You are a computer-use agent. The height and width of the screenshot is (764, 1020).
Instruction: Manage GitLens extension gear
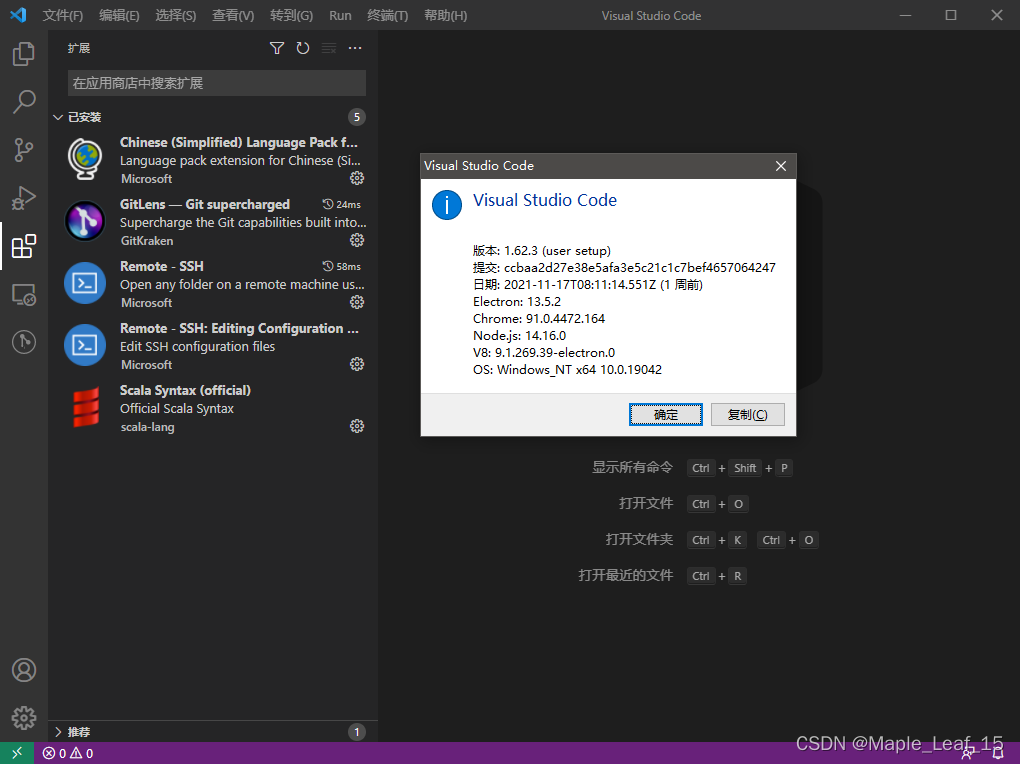[357, 240]
